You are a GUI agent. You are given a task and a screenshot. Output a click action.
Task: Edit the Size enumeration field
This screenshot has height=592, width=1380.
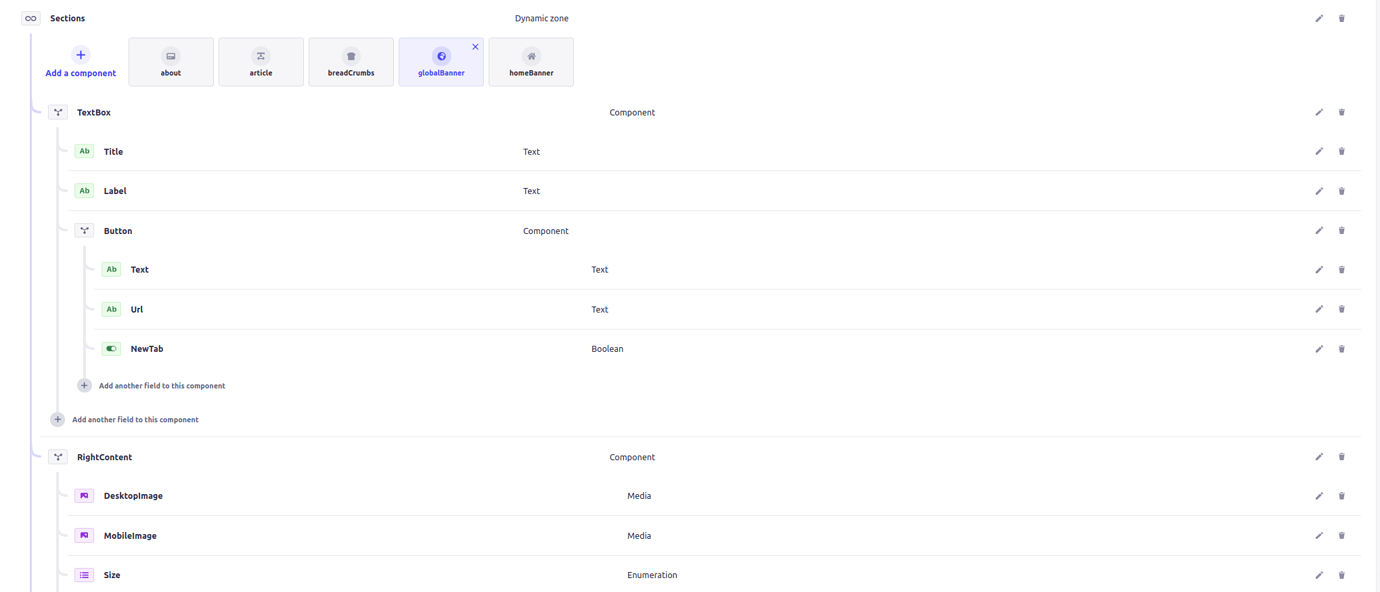pyautogui.click(x=1319, y=574)
